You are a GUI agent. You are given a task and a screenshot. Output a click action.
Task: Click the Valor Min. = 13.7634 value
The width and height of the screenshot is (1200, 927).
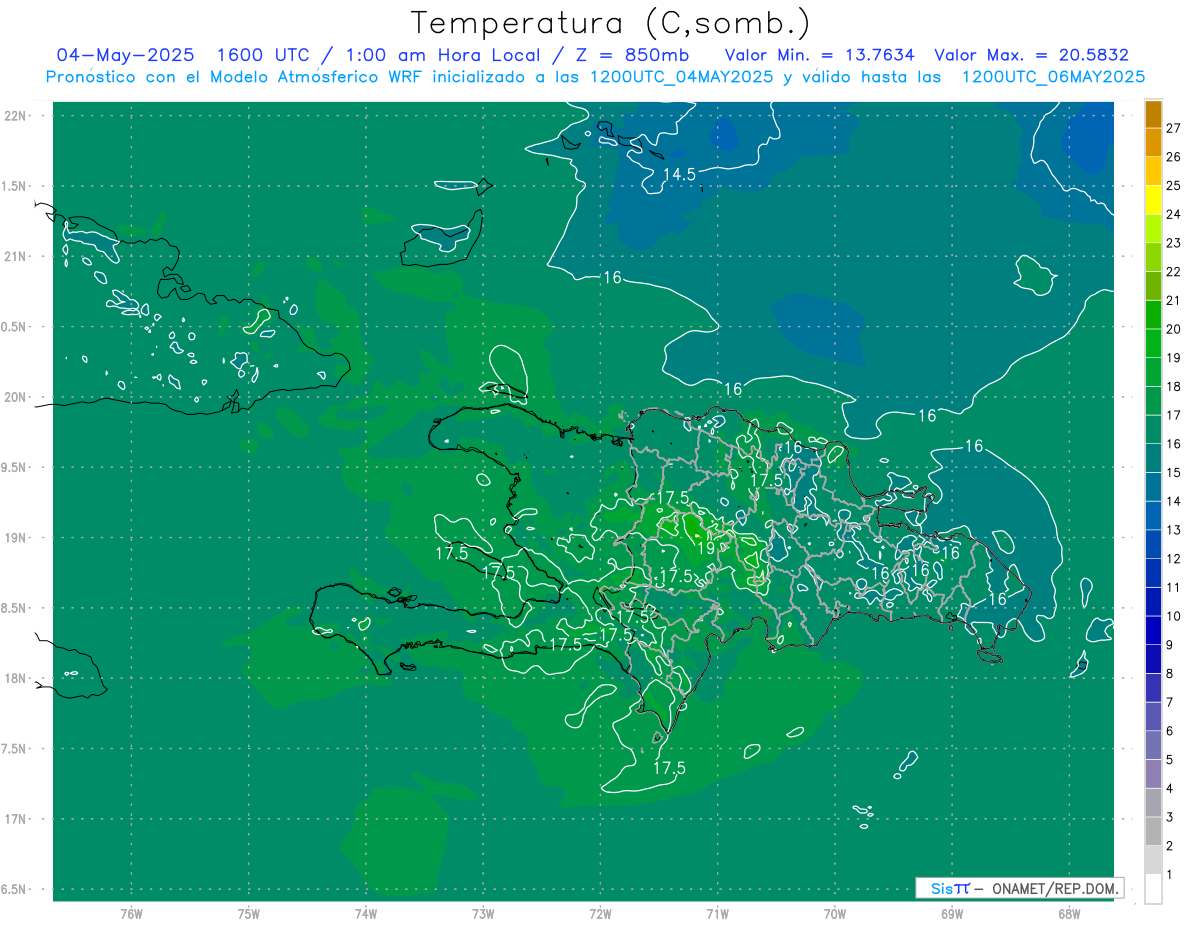819,55
